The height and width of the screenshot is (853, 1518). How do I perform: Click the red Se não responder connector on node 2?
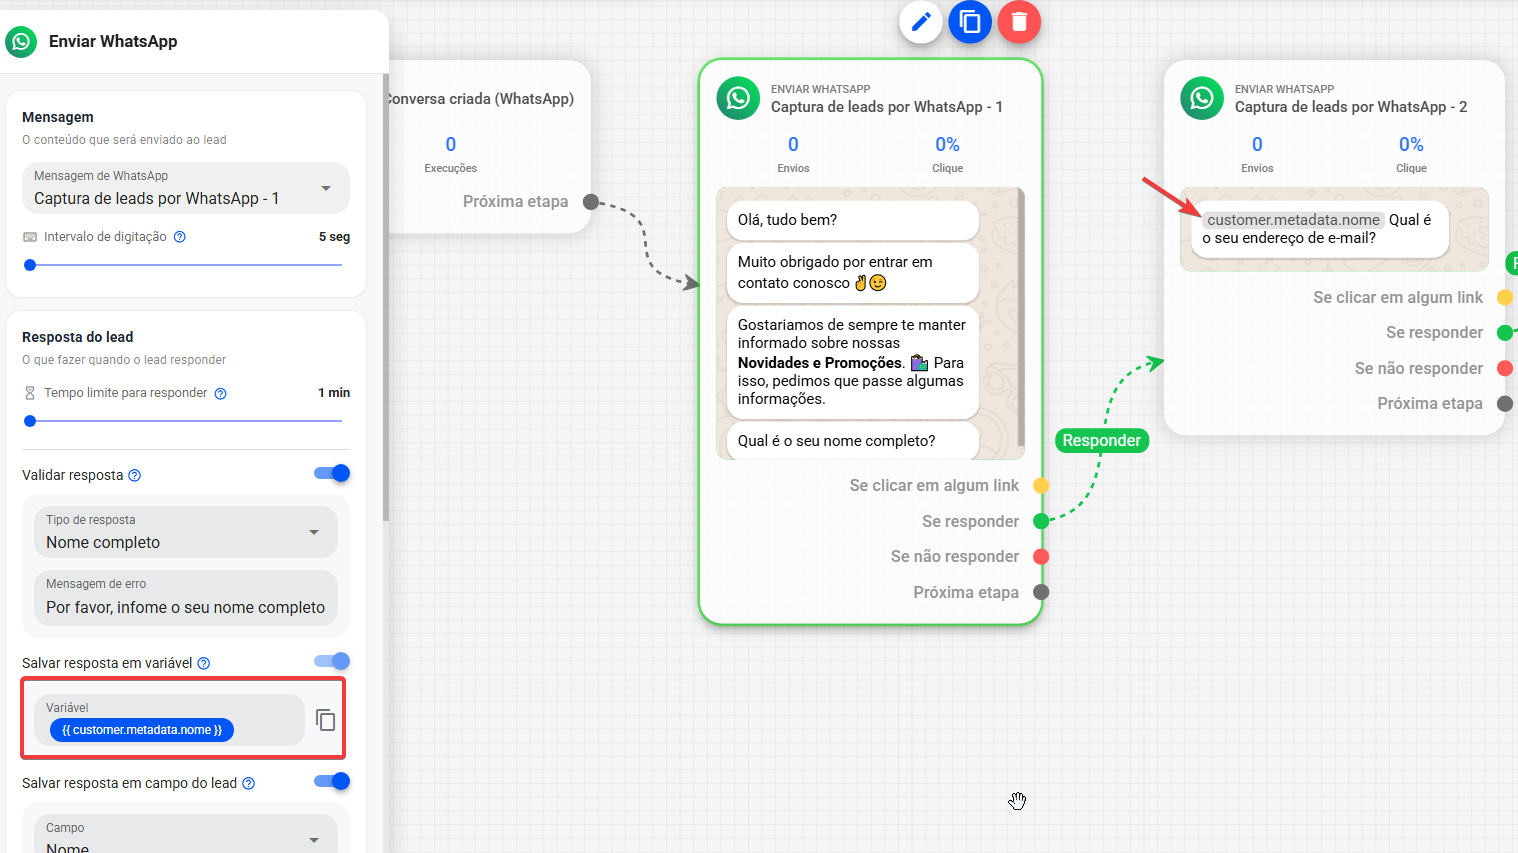(x=1505, y=368)
